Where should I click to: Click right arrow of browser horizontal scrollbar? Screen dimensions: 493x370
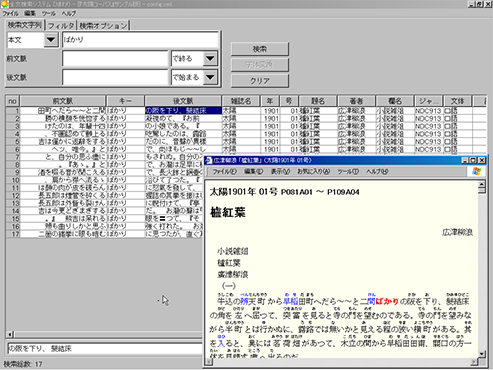coord(474,362)
